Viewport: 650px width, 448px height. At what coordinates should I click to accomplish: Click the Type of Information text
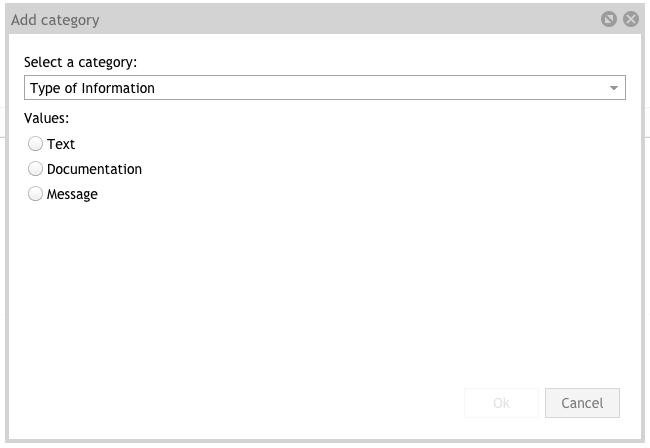coord(92,88)
